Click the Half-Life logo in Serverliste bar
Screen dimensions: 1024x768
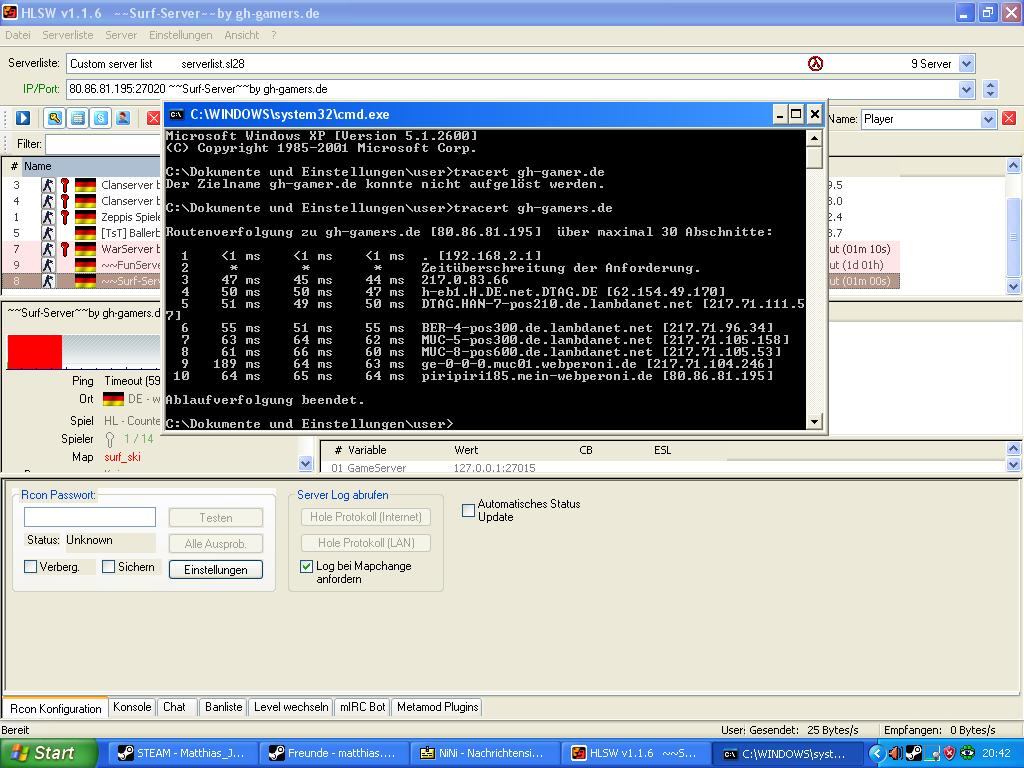[815, 63]
